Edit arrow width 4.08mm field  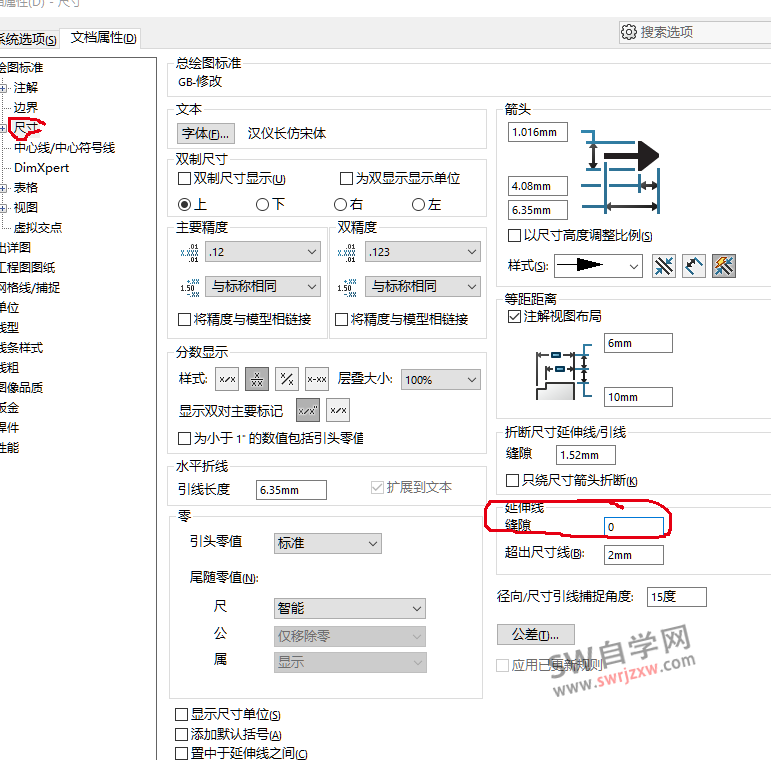tap(537, 186)
